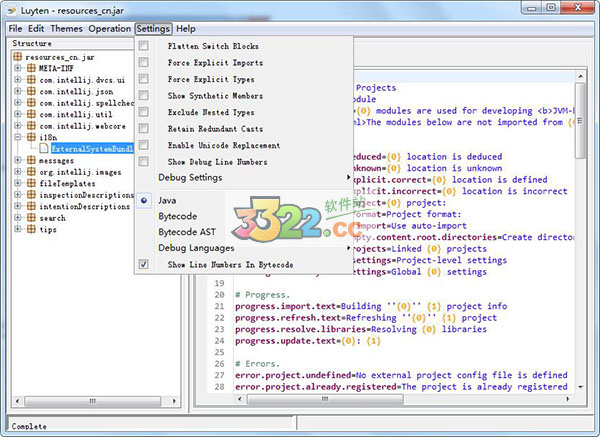The height and width of the screenshot is (437, 600).
Task: Click the tips package icon
Action: [31, 229]
